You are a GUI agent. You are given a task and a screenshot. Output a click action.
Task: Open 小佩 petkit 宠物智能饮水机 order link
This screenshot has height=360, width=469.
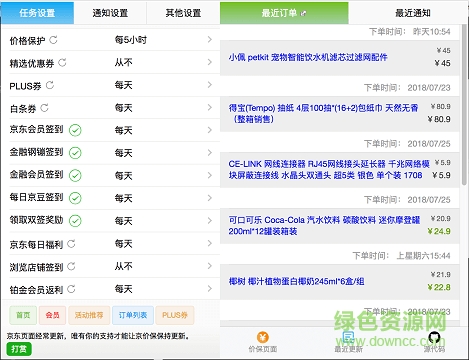308,57
